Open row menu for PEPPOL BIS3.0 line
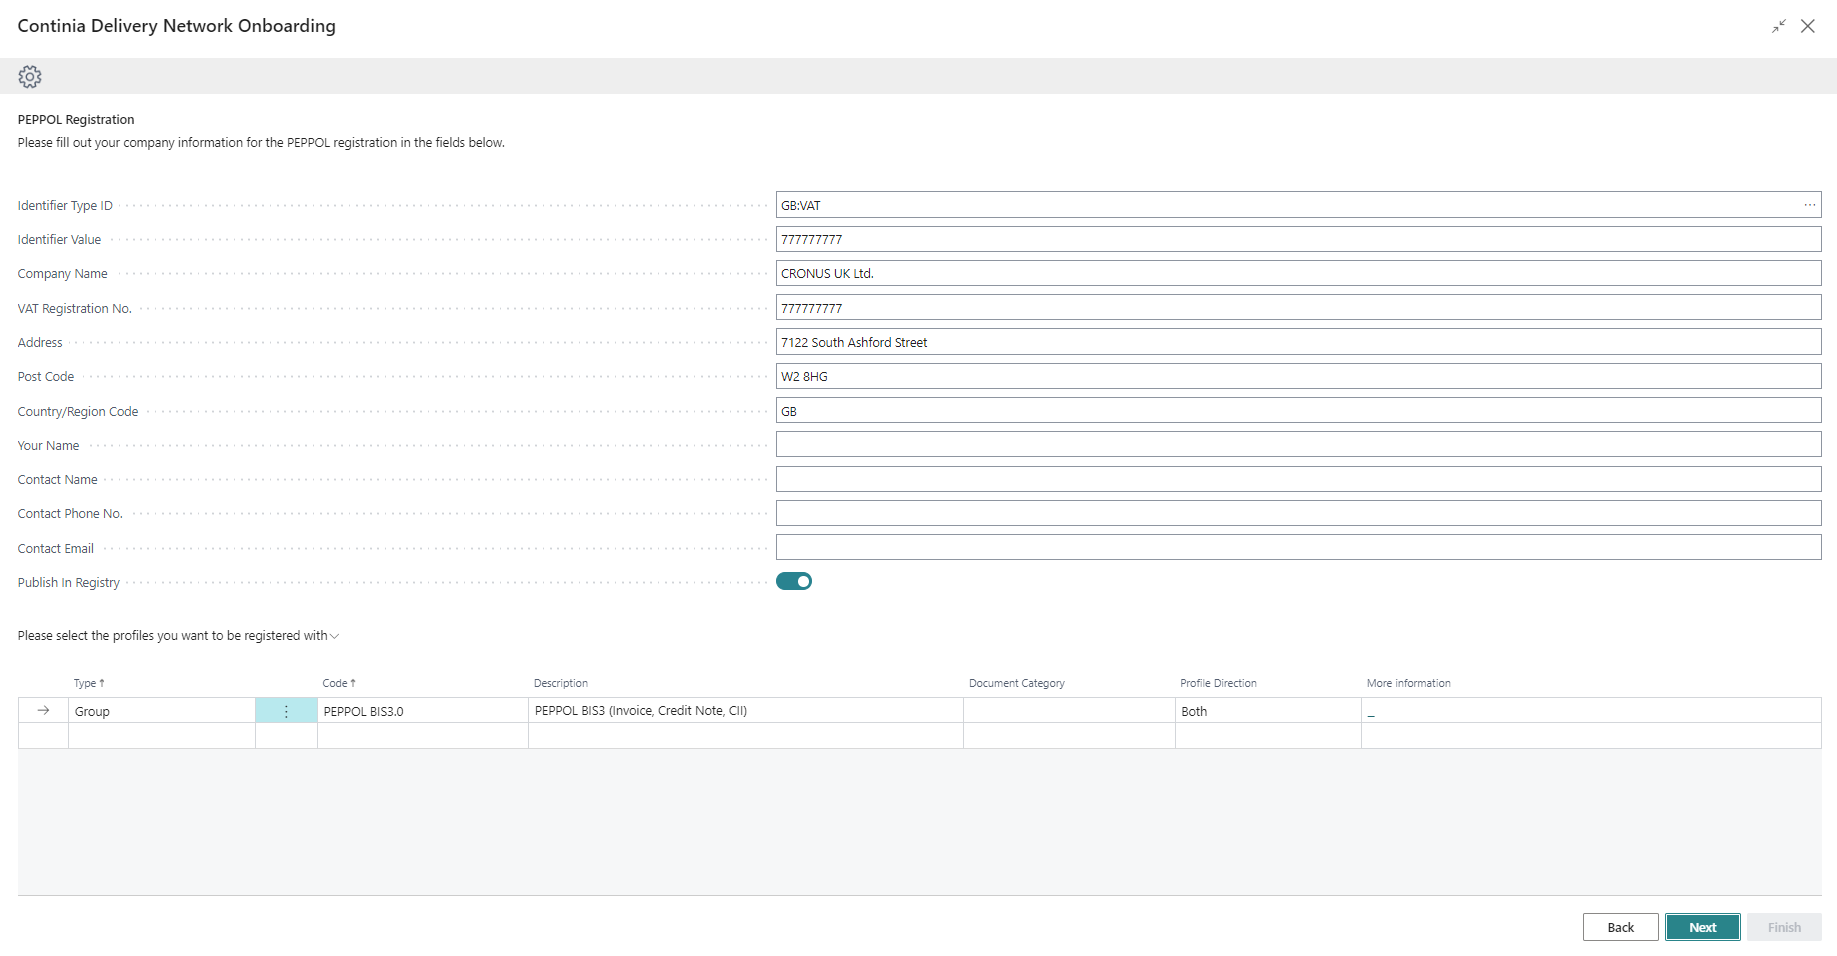The image size is (1837, 956). 286,711
